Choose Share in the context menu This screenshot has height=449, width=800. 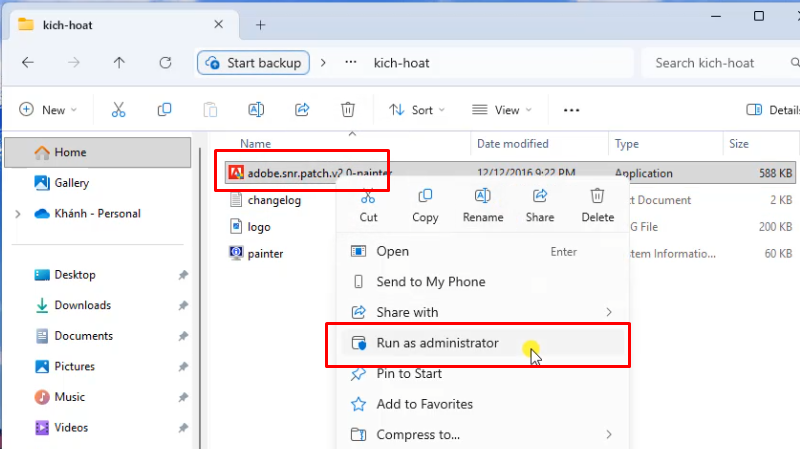[540, 206]
